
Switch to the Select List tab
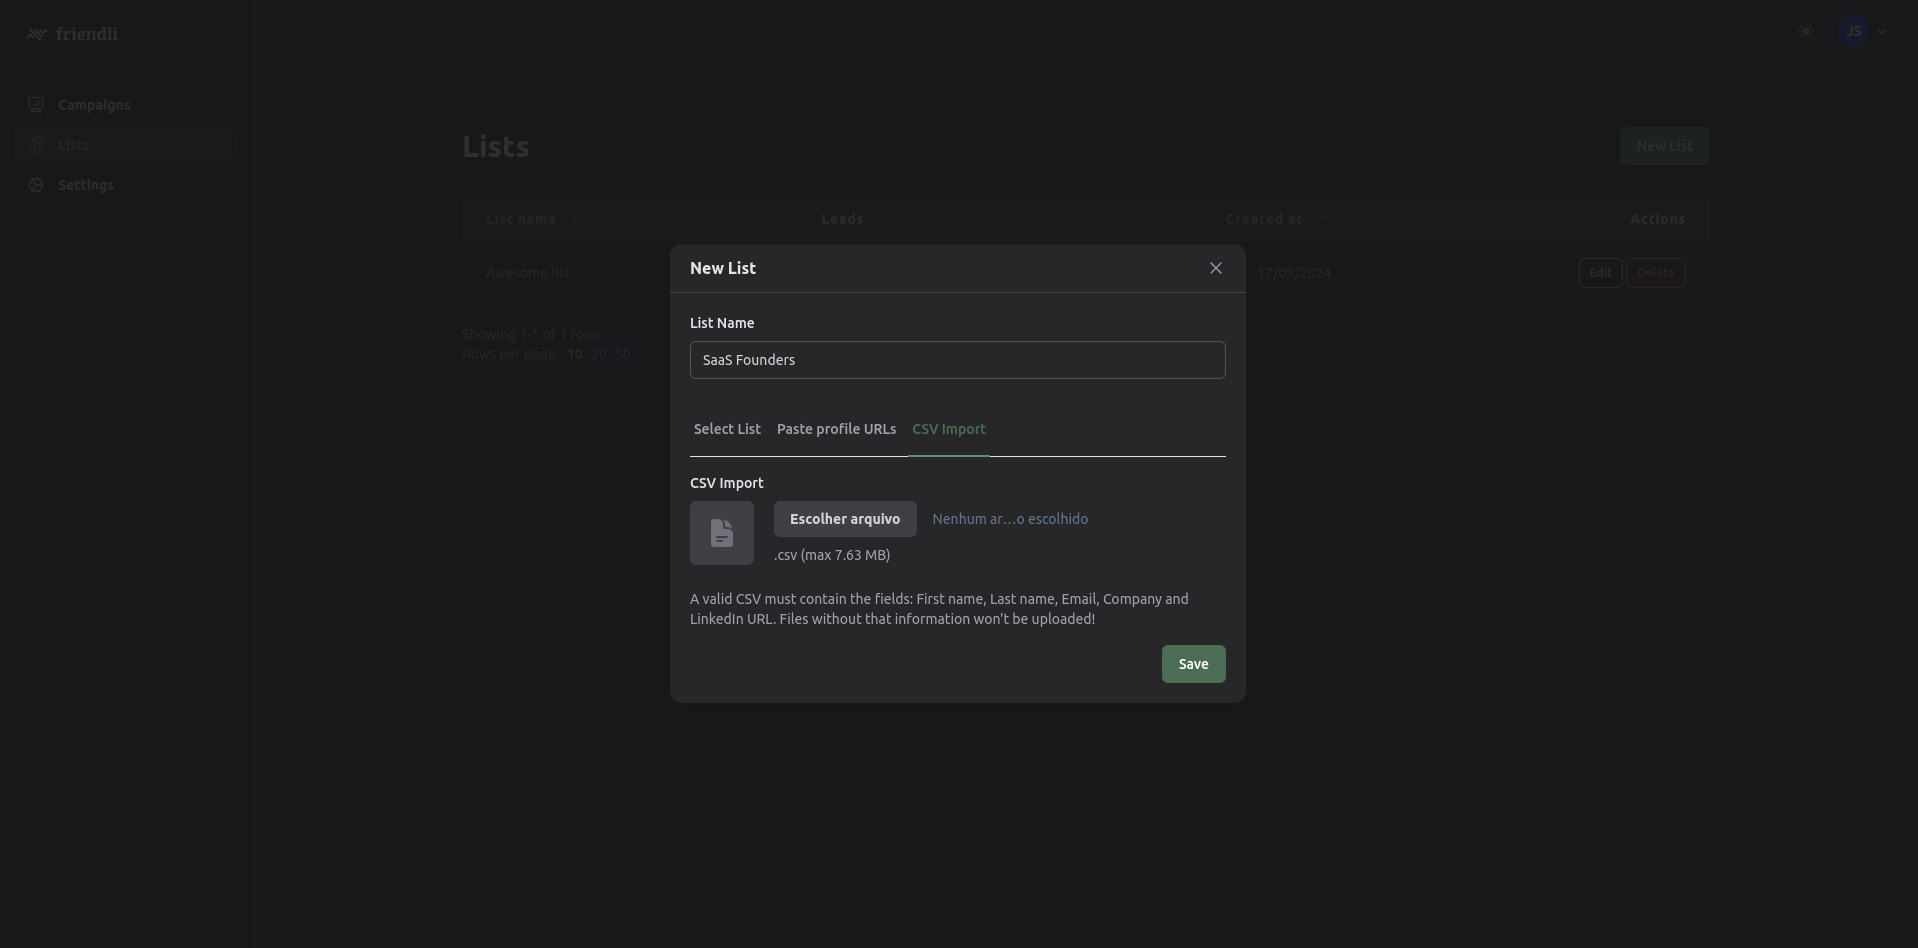(x=727, y=429)
